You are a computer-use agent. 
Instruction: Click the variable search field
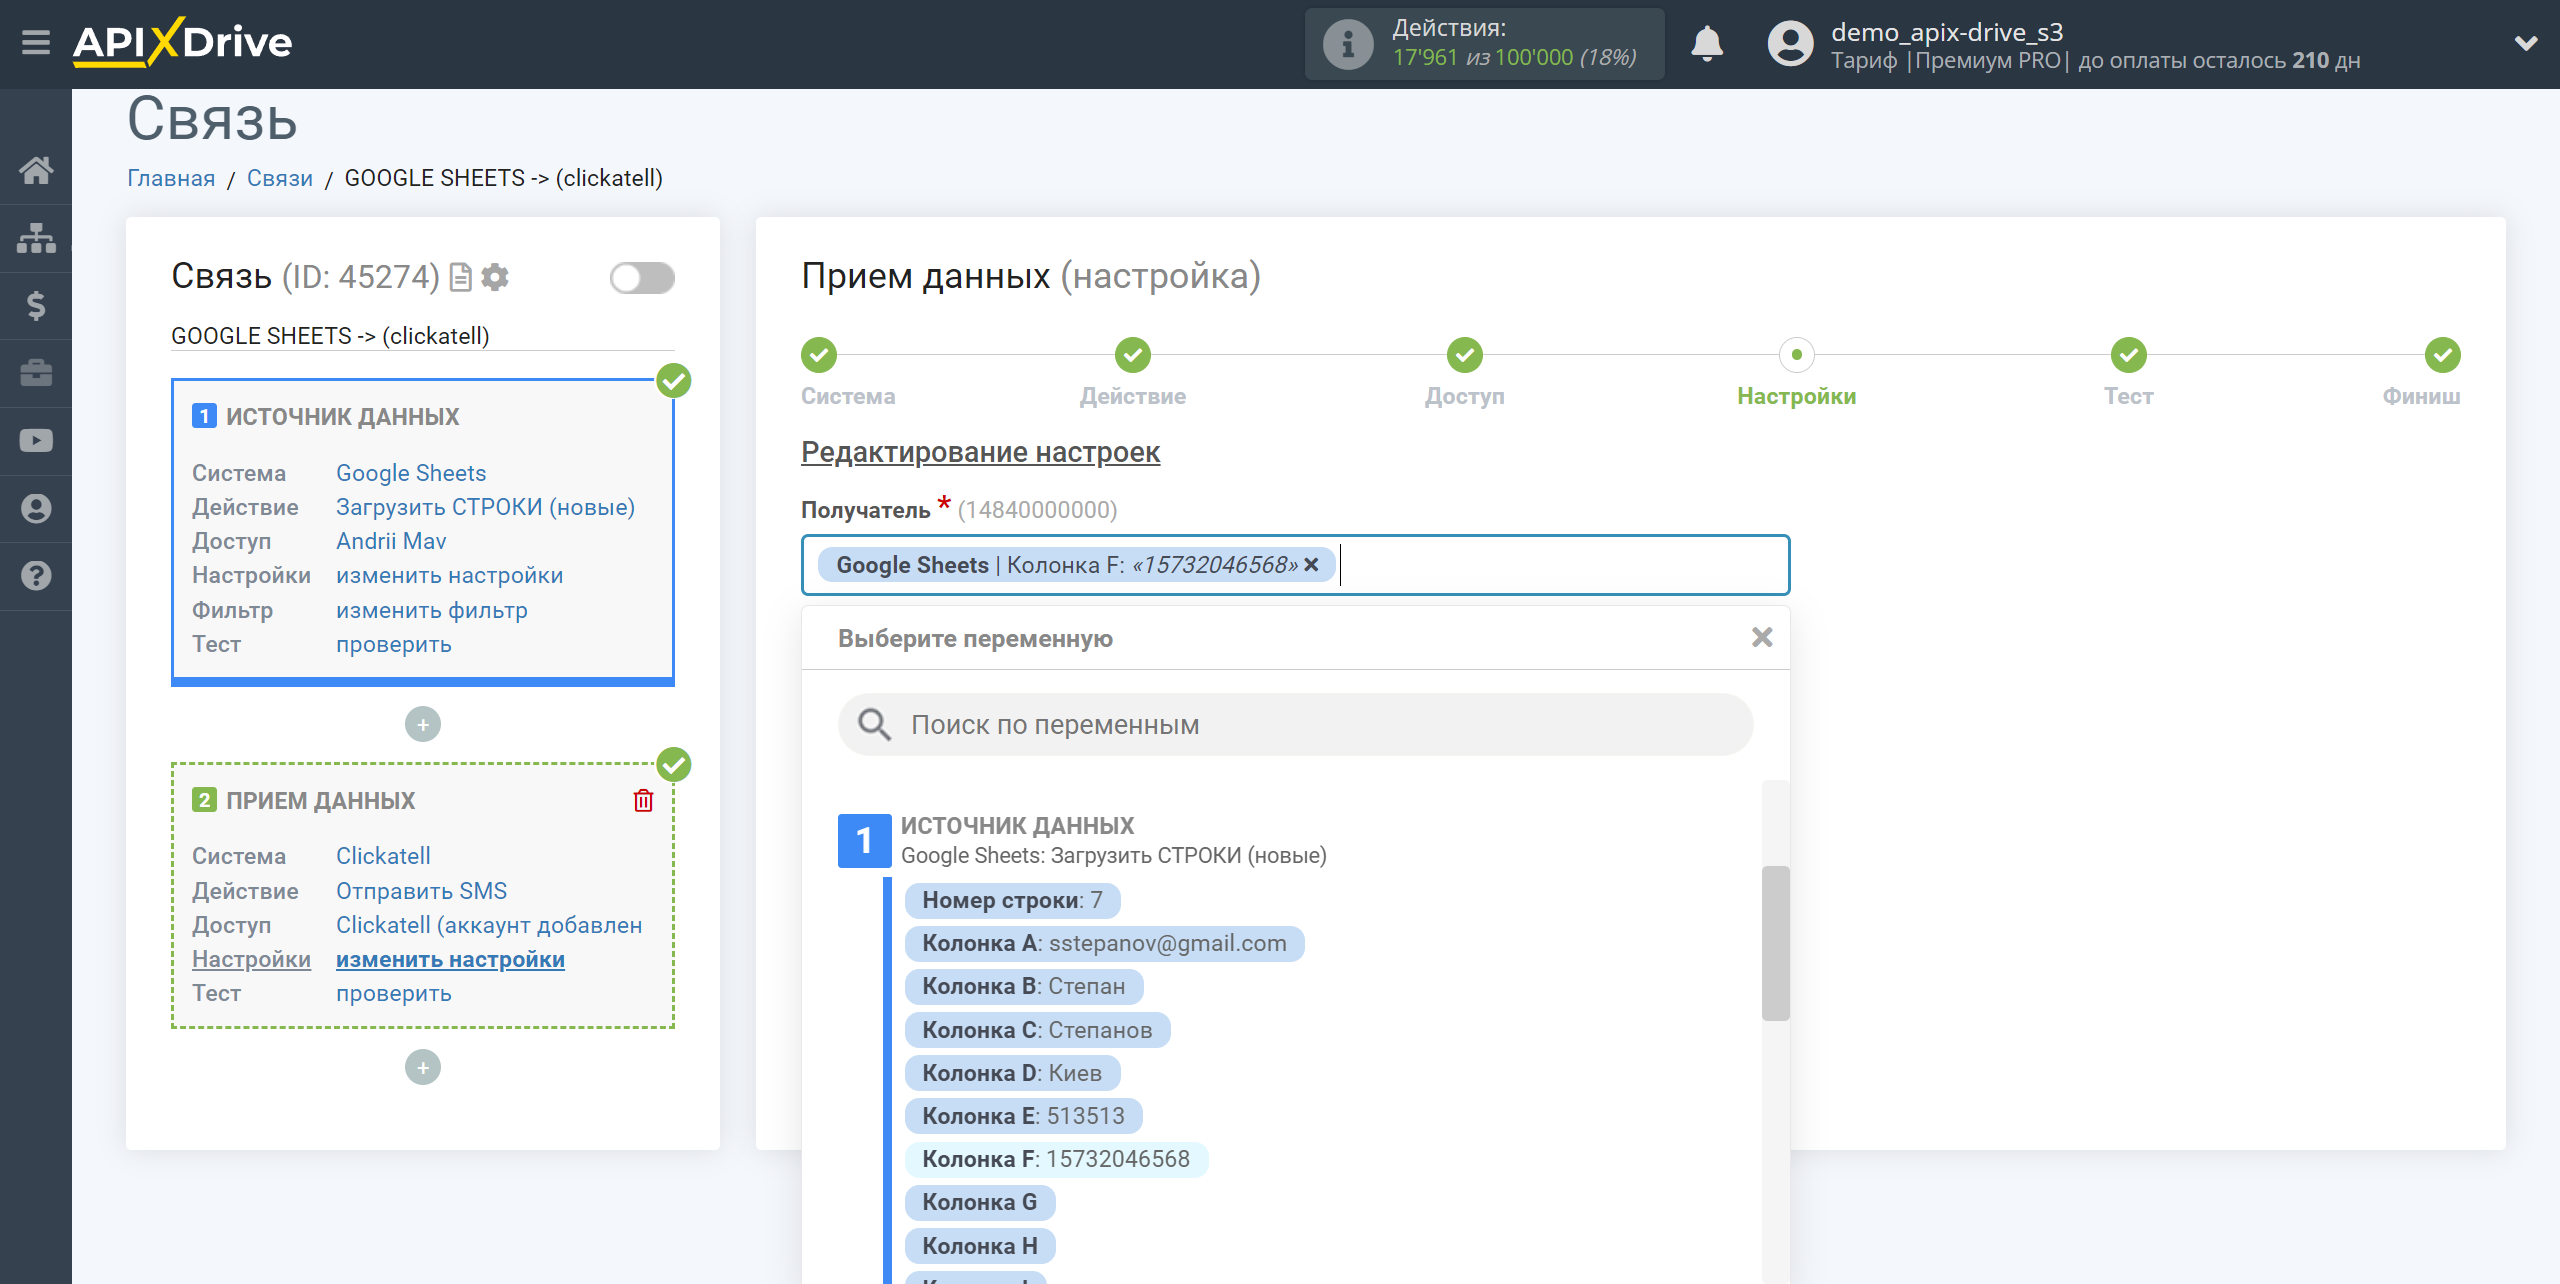coord(1295,724)
